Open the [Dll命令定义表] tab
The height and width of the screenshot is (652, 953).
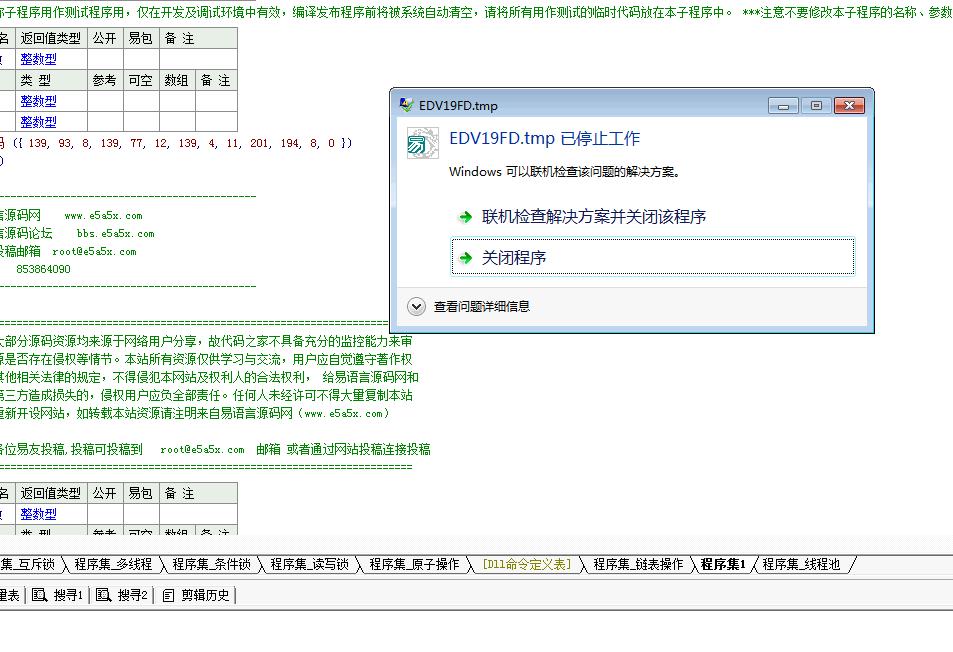pyautogui.click(x=526, y=564)
